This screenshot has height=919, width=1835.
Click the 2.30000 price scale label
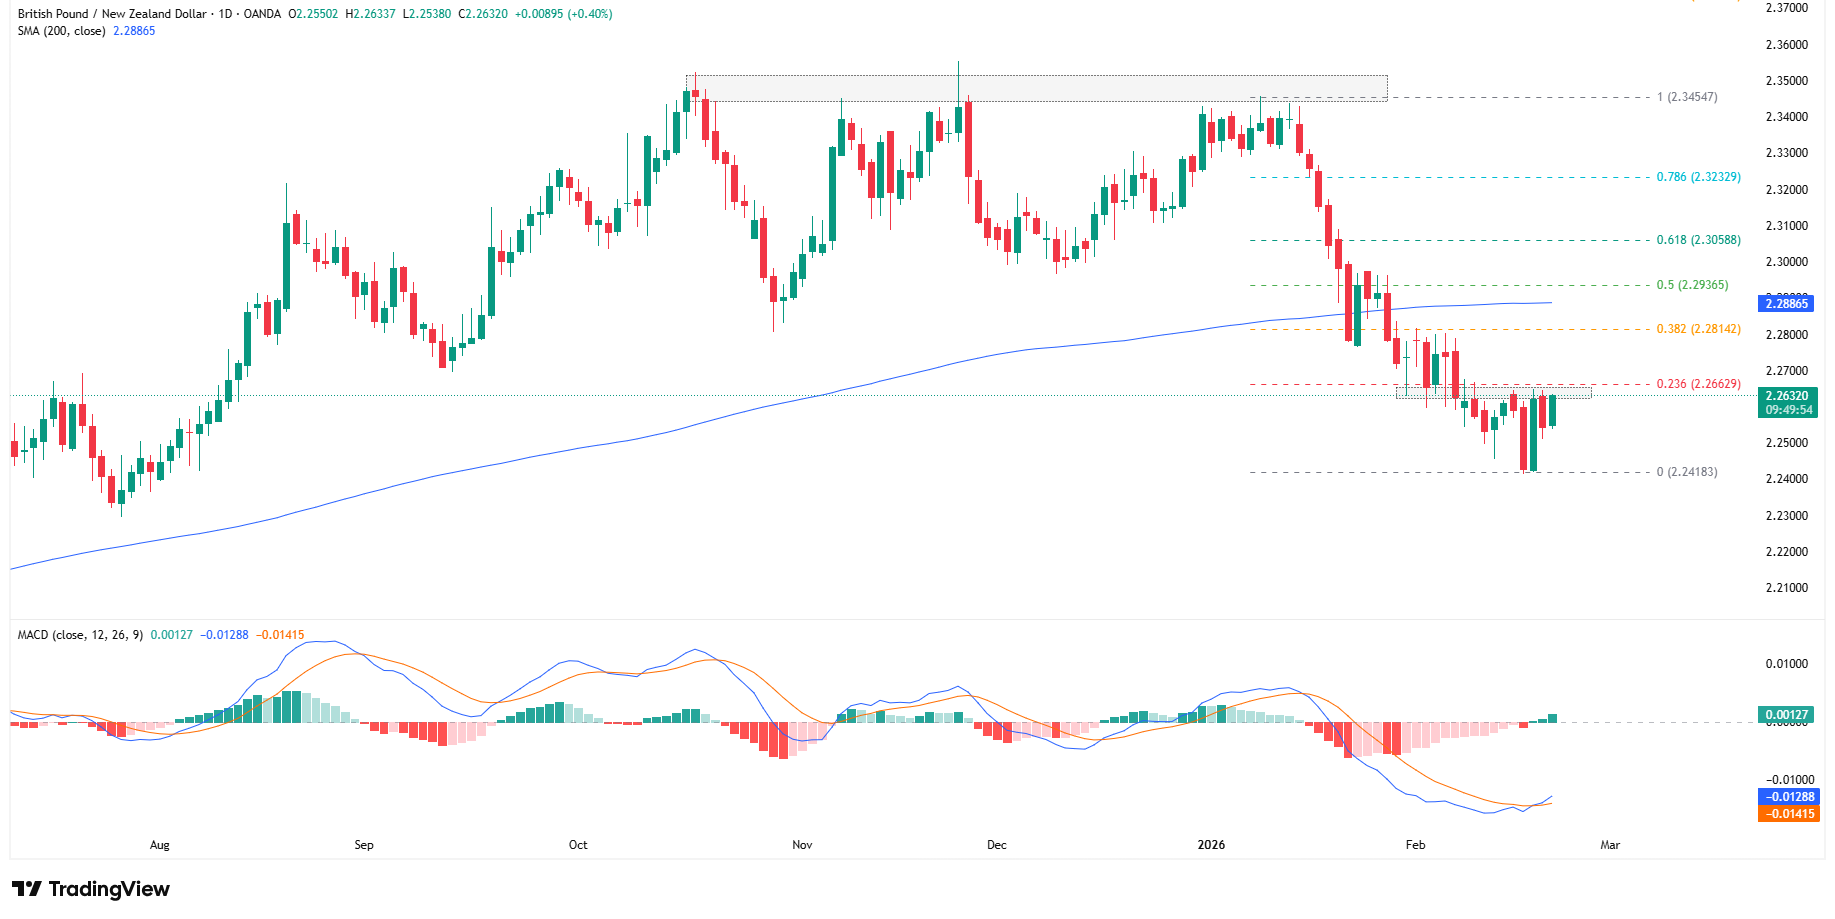[1786, 262]
